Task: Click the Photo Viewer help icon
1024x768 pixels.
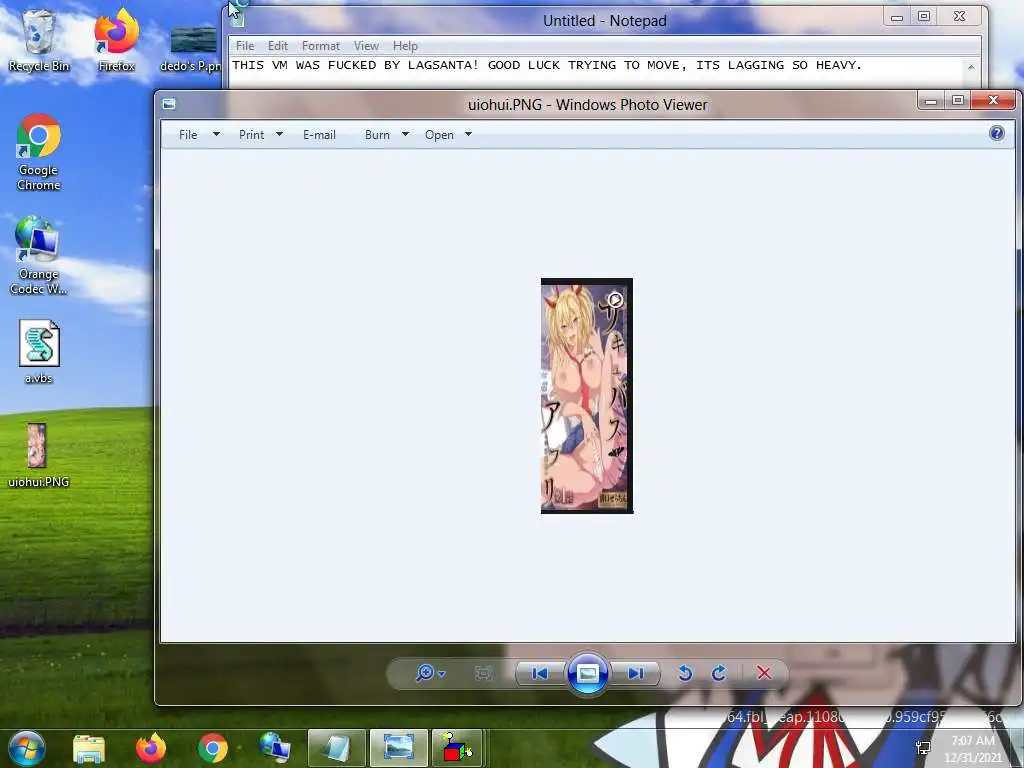Action: [997, 134]
